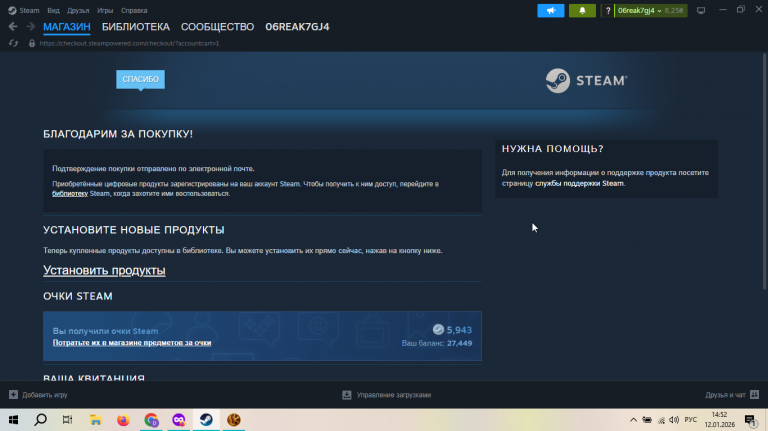Switch to Firefox on the taskbar
Image resolution: width=768 pixels, height=431 pixels.
click(x=123, y=420)
